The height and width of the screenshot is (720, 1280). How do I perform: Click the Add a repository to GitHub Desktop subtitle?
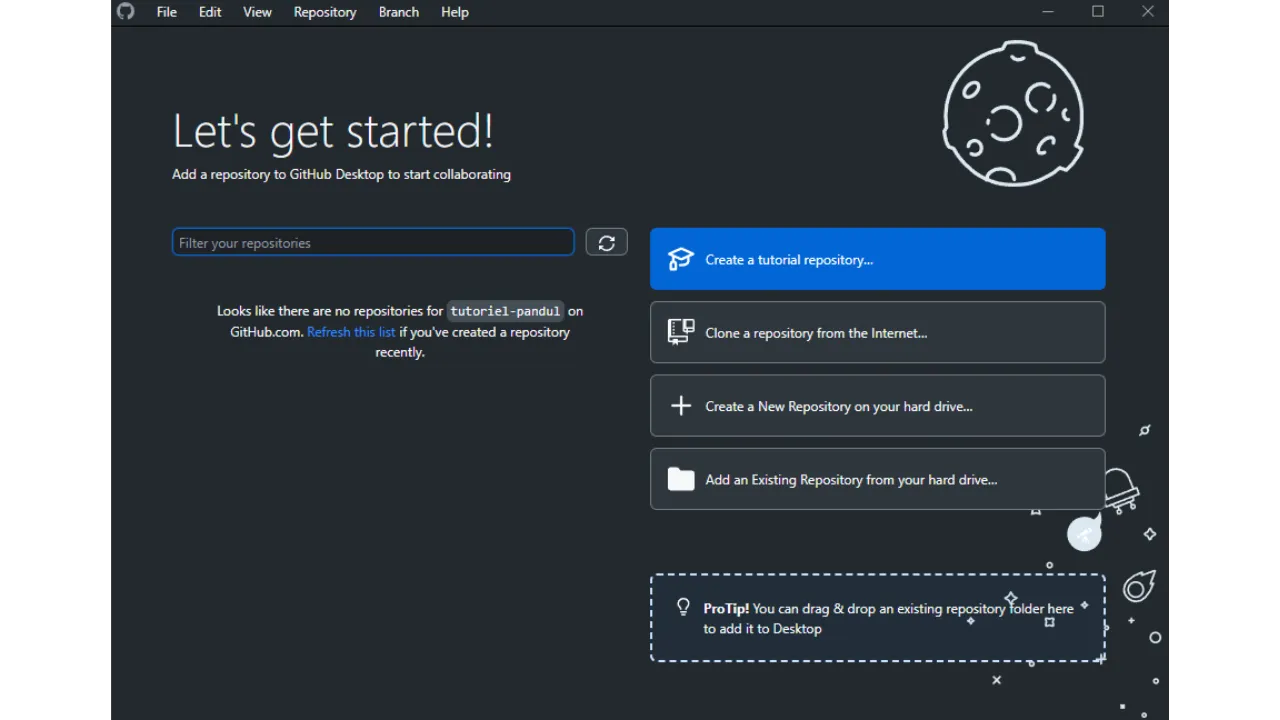coord(341,174)
